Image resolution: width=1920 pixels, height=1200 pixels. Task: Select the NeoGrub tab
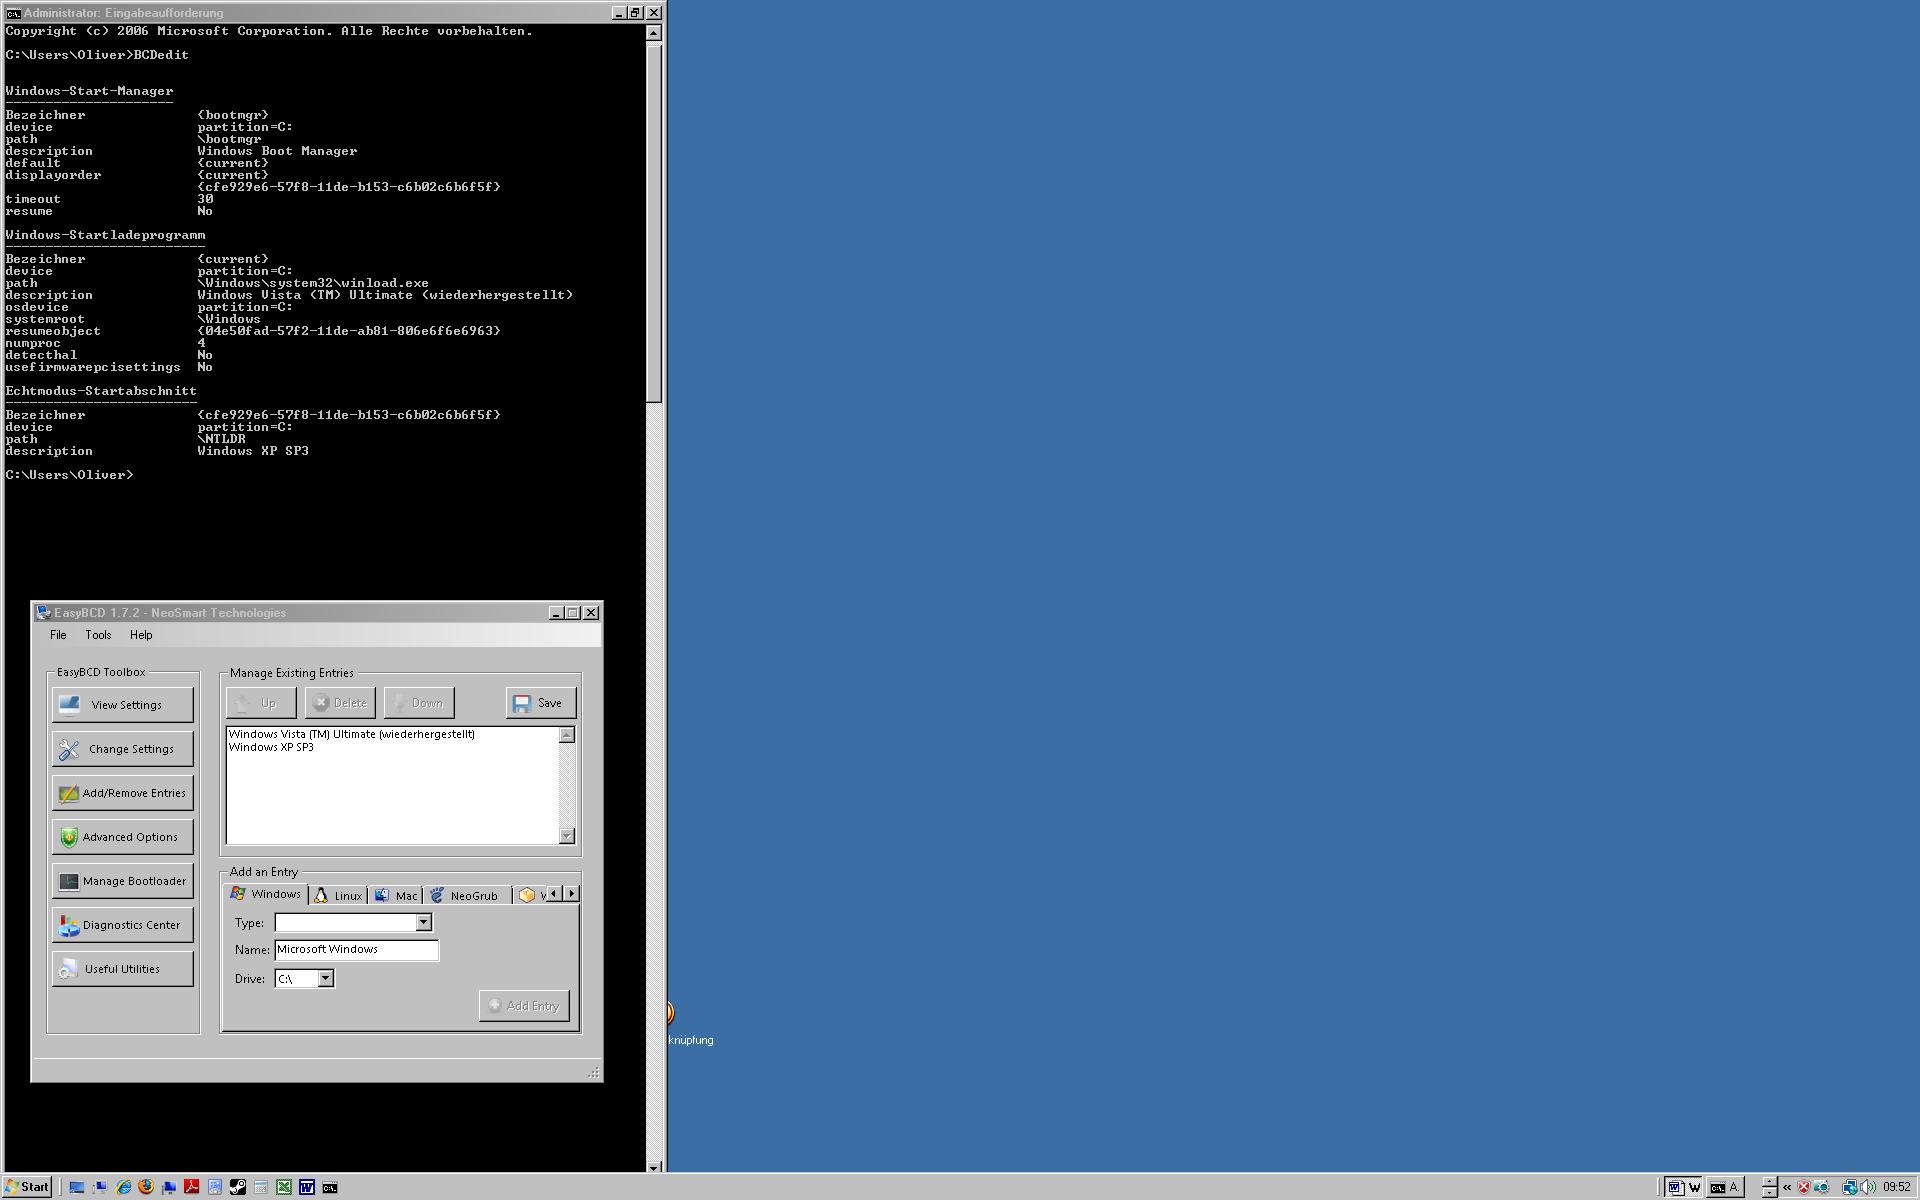[x=464, y=896]
